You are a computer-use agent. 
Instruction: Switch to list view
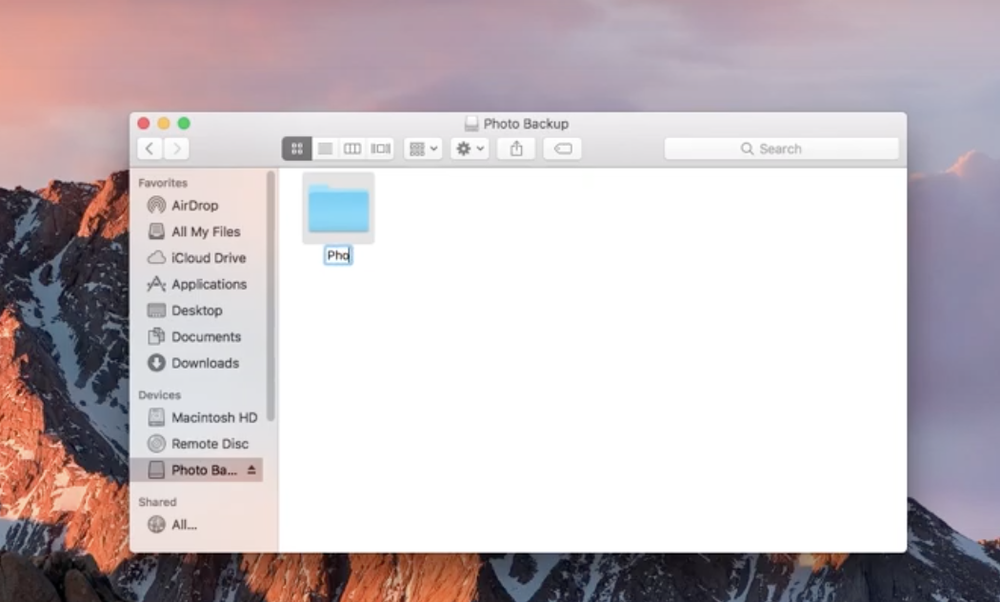click(325, 149)
